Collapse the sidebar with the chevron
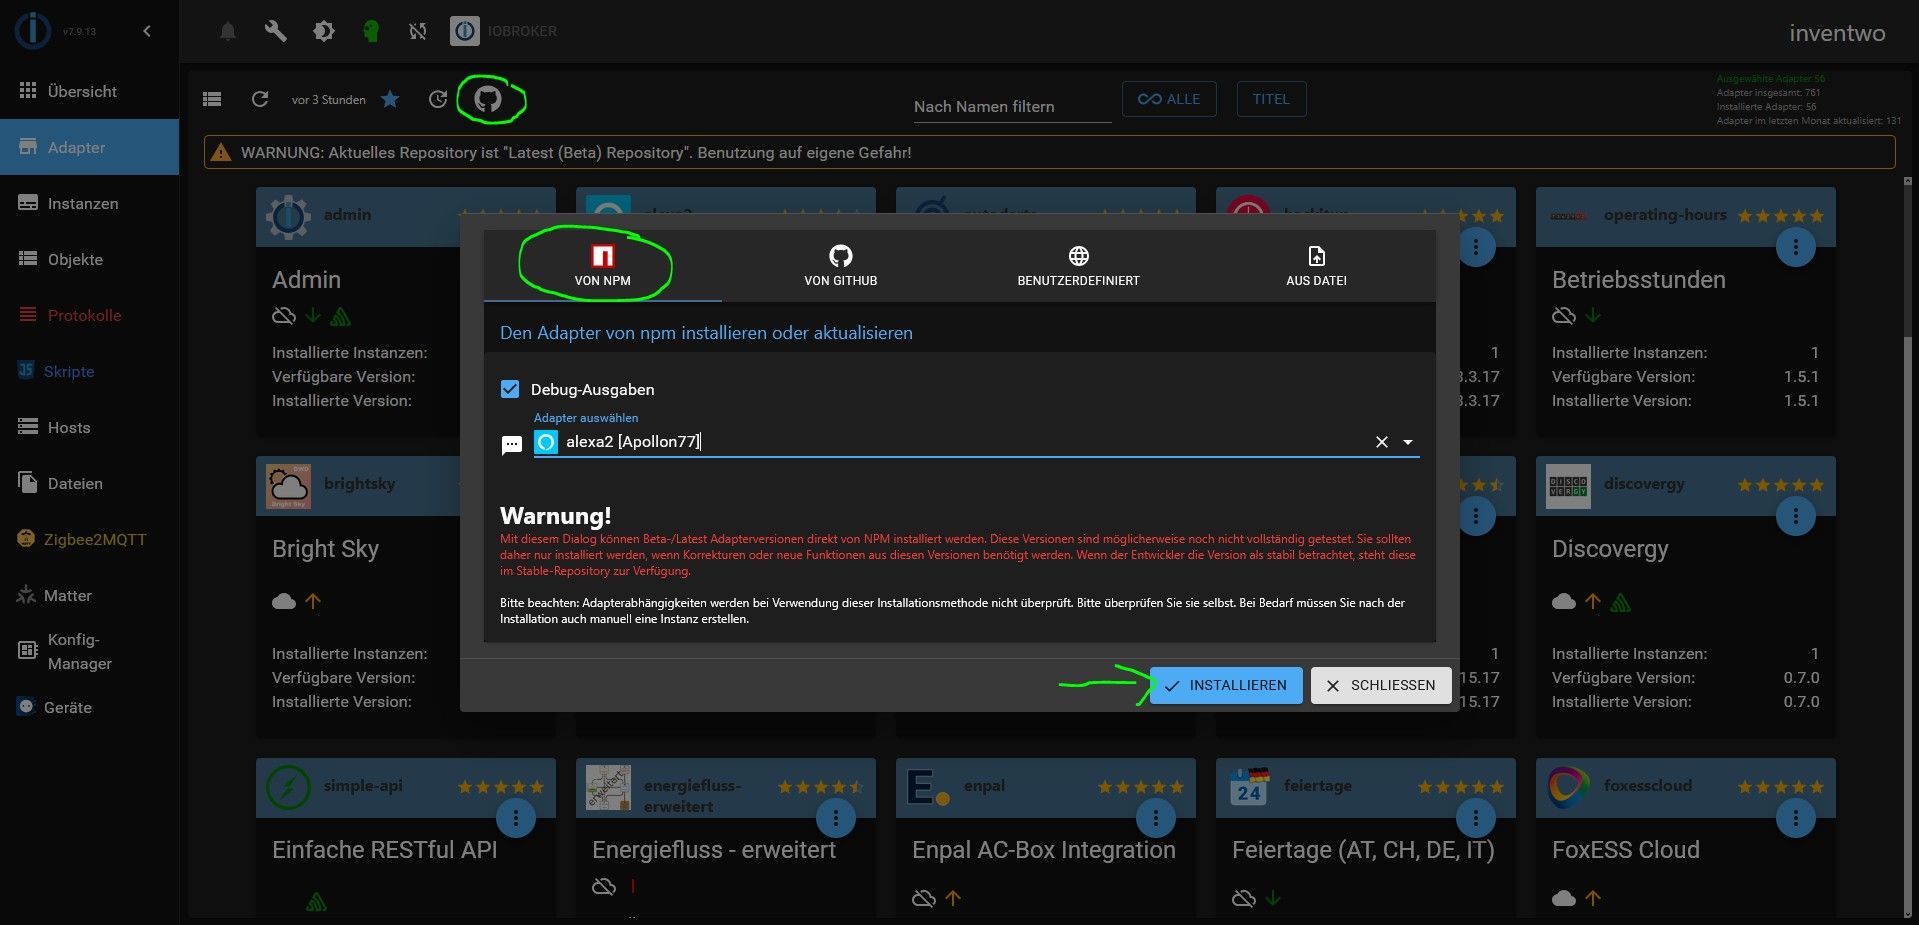This screenshot has height=925, width=1919. [x=147, y=31]
